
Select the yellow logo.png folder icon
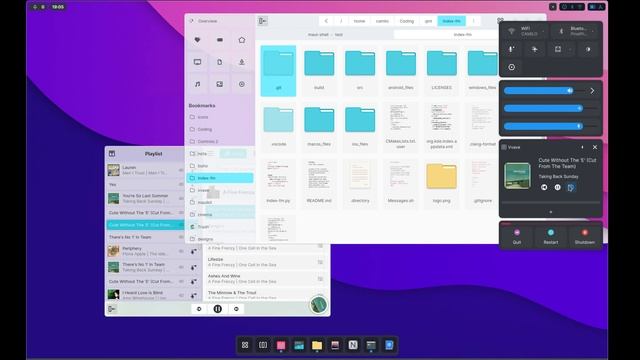(442, 176)
